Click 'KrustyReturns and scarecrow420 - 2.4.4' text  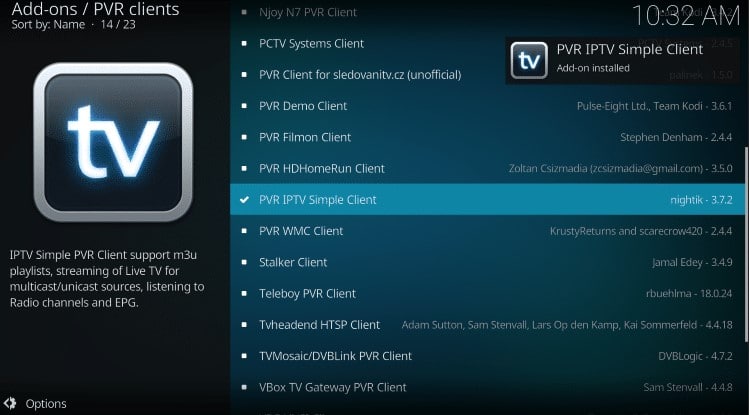[641, 231]
